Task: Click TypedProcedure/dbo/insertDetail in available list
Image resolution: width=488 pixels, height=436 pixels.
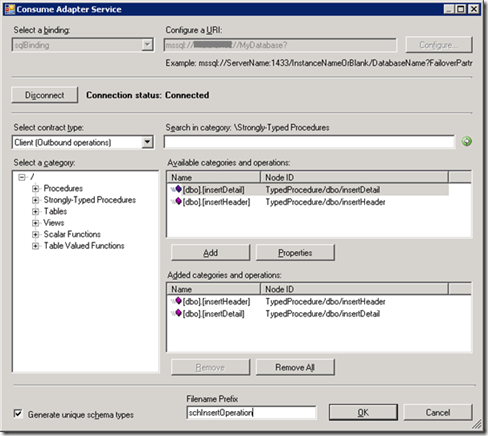Action: [323, 190]
